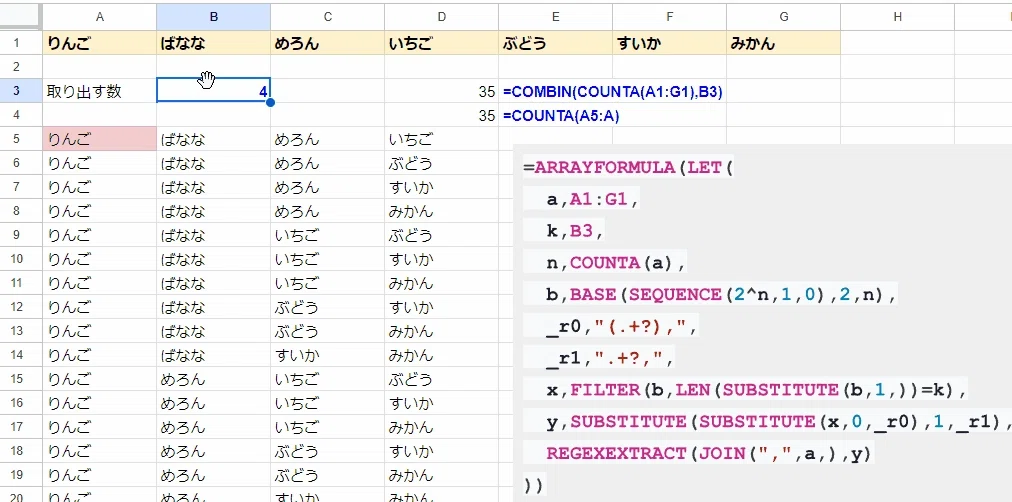
Task: Click cell A1 containing りんご
Action: pos(99,43)
